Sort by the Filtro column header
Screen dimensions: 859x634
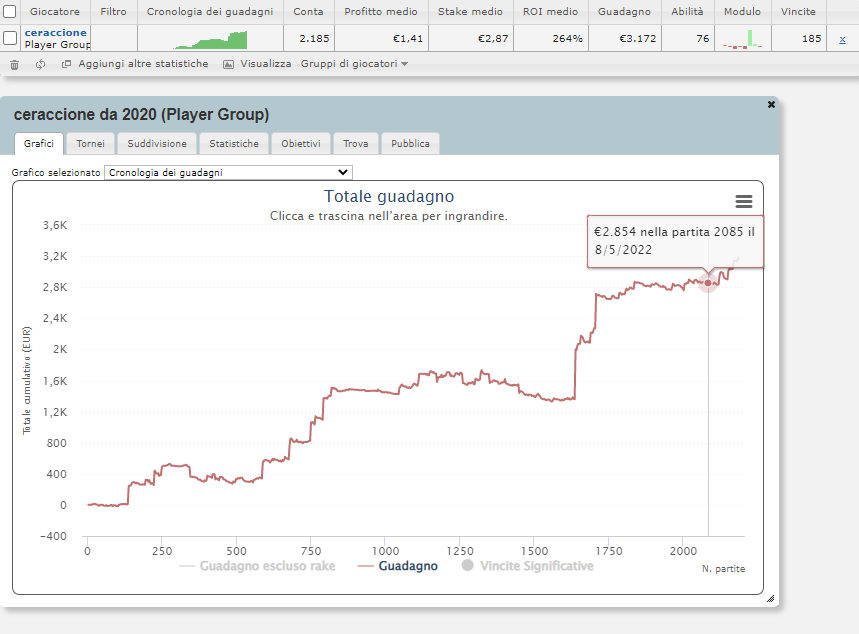pos(113,12)
